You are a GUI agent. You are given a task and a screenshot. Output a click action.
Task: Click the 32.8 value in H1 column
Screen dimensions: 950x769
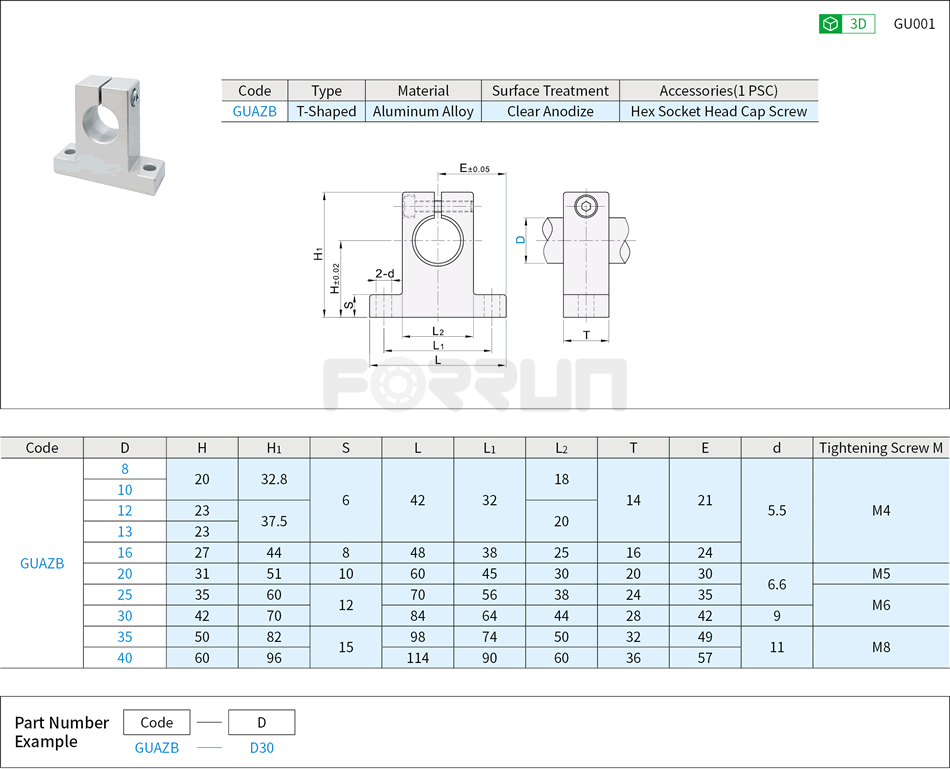[x=274, y=479]
